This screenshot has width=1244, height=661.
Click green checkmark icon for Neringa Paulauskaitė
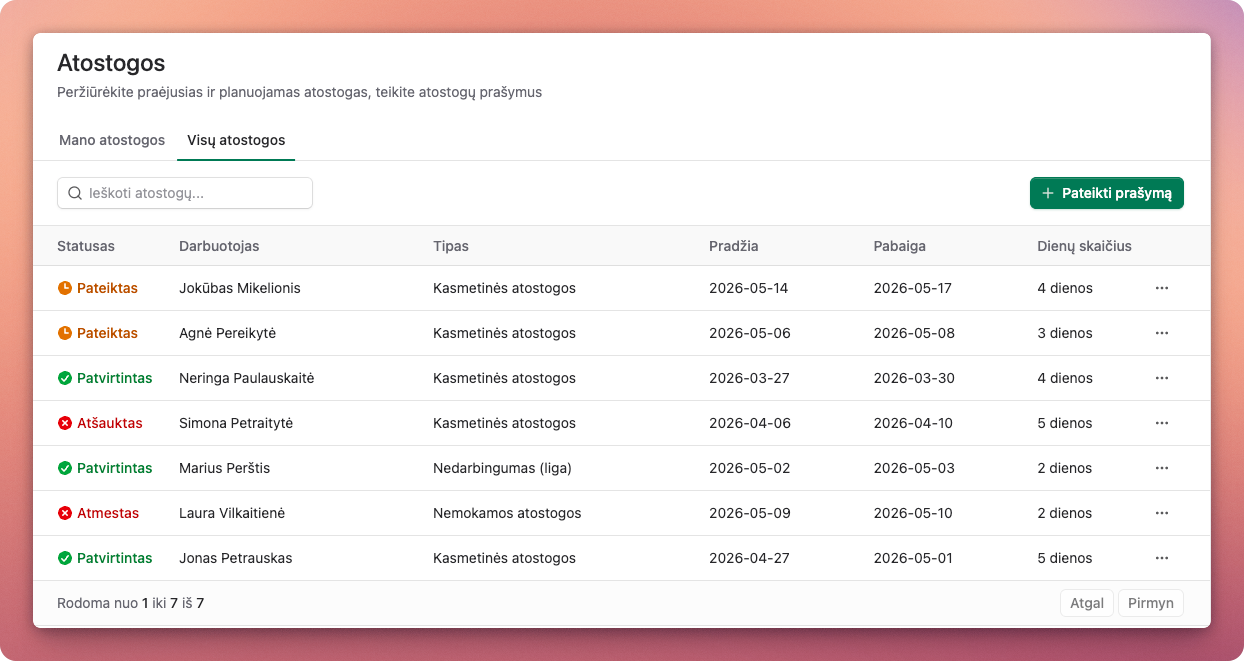[x=65, y=378]
